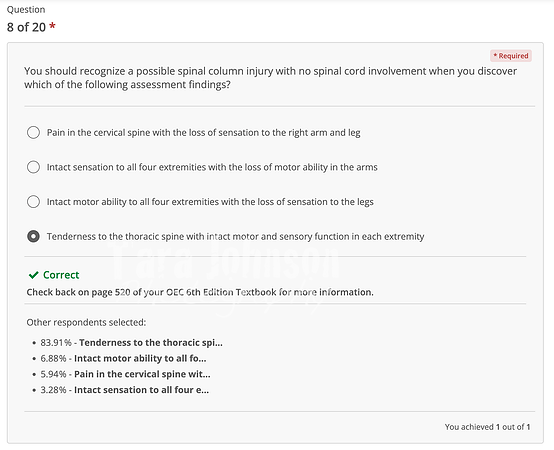Click the green Correct checkmark icon
This screenshot has width=554, height=450.
click(34, 275)
